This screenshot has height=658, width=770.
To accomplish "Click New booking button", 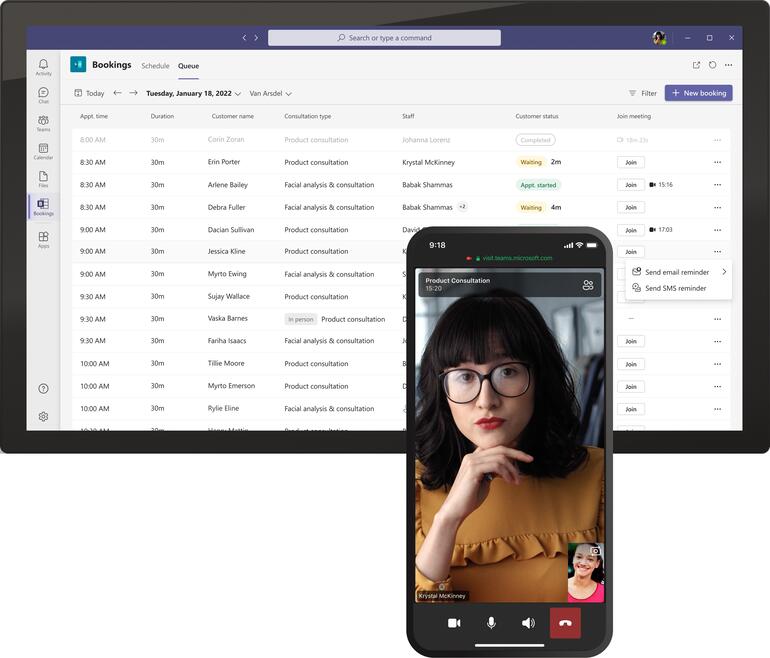I will click(x=698, y=93).
